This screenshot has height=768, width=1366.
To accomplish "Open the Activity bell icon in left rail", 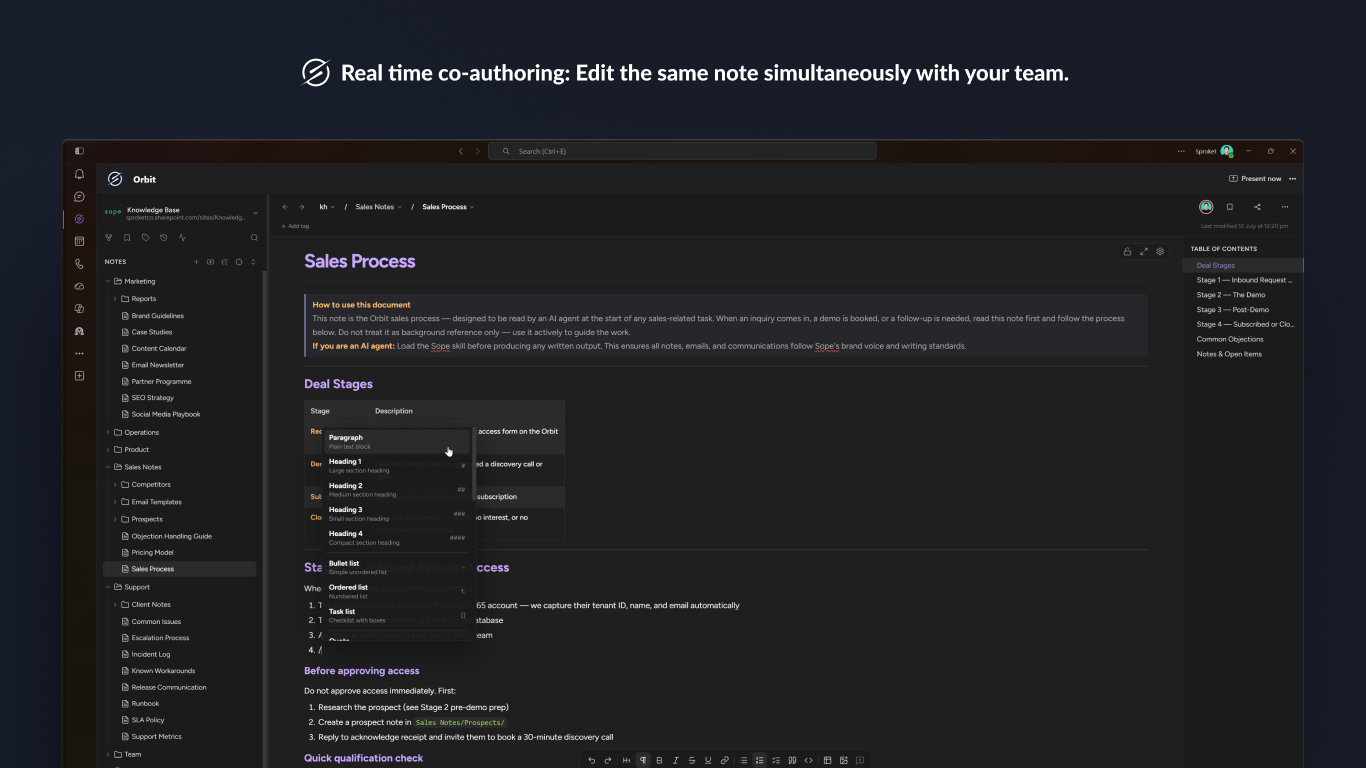I will coord(79,174).
